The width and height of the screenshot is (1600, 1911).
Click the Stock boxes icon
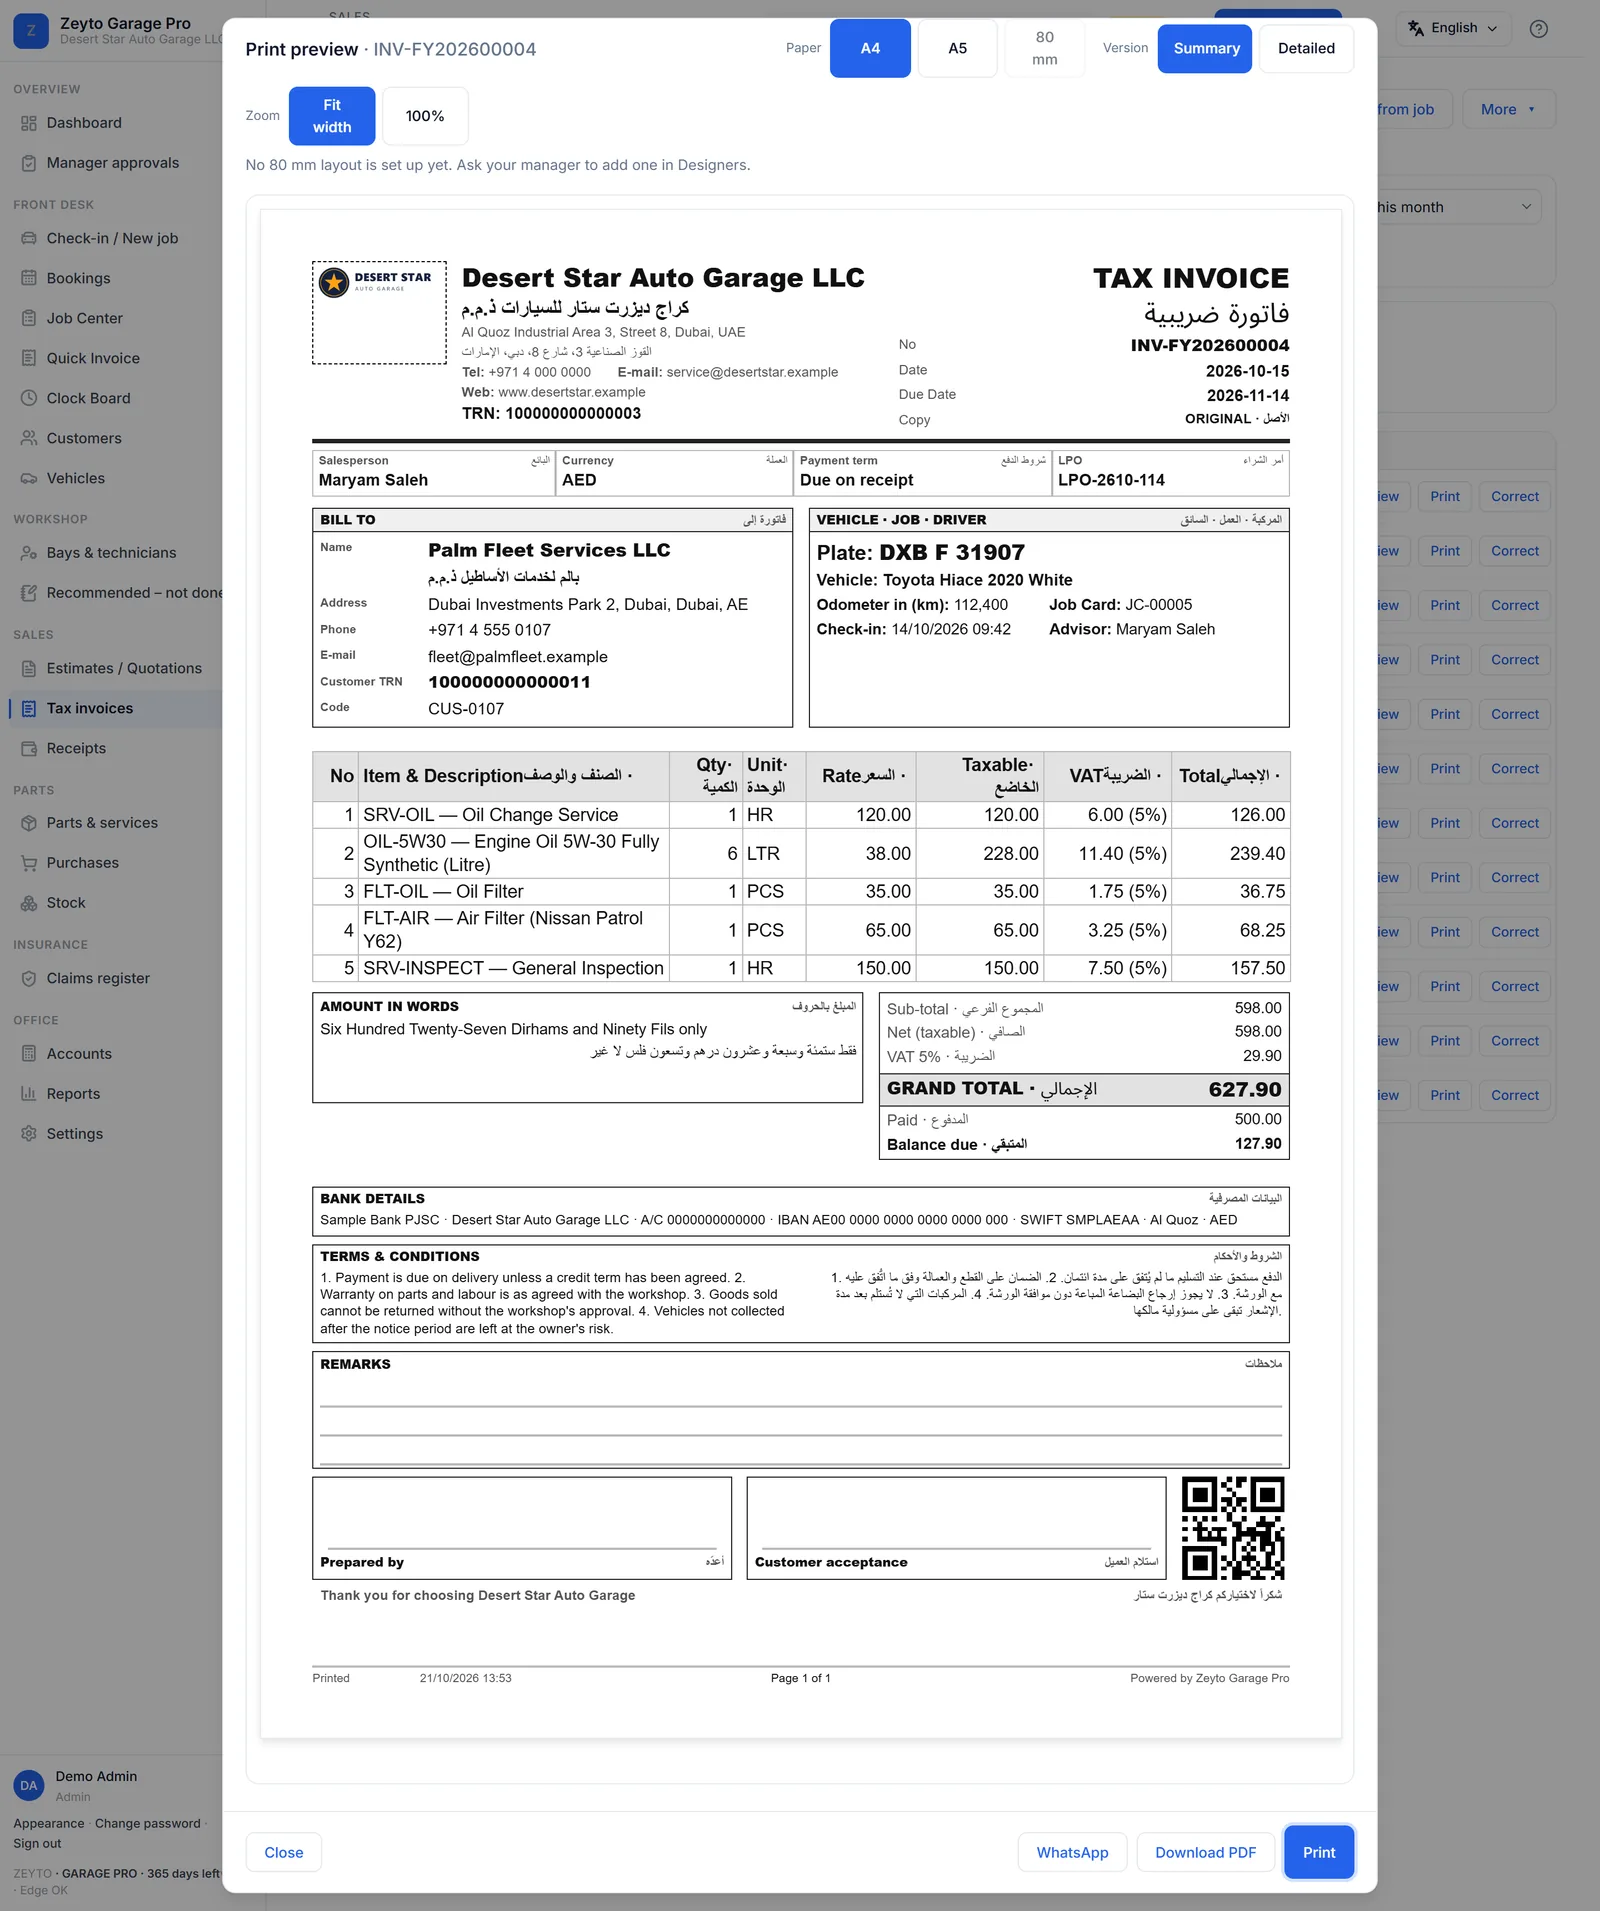[28, 903]
